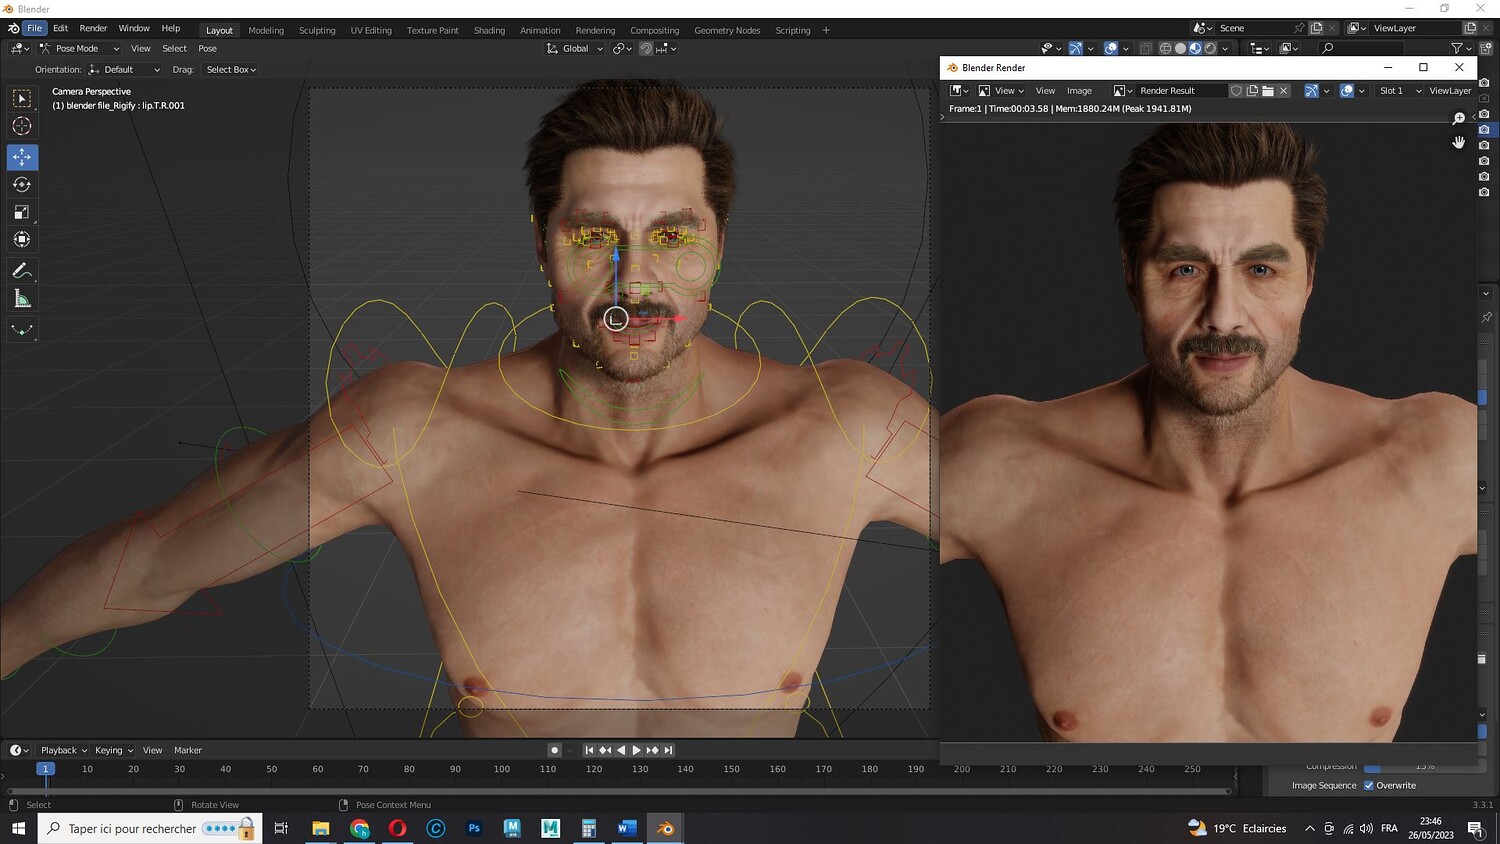Toggle fake user shield for Render Result
1500x844 pixels.
click(1236, 91)
